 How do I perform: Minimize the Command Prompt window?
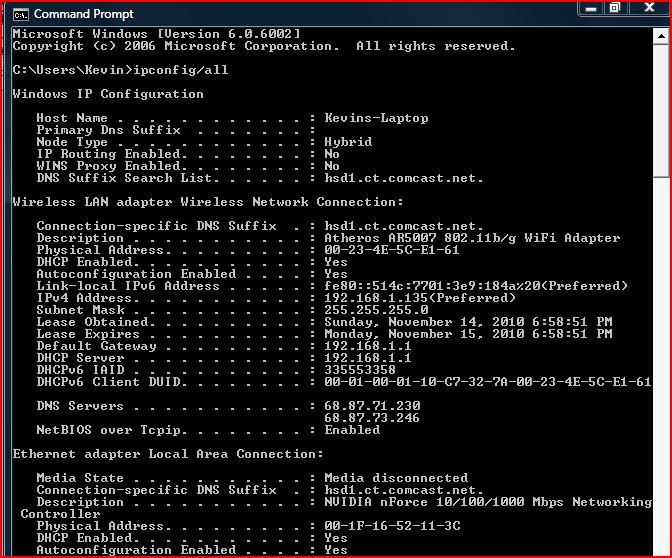point(589,9)
